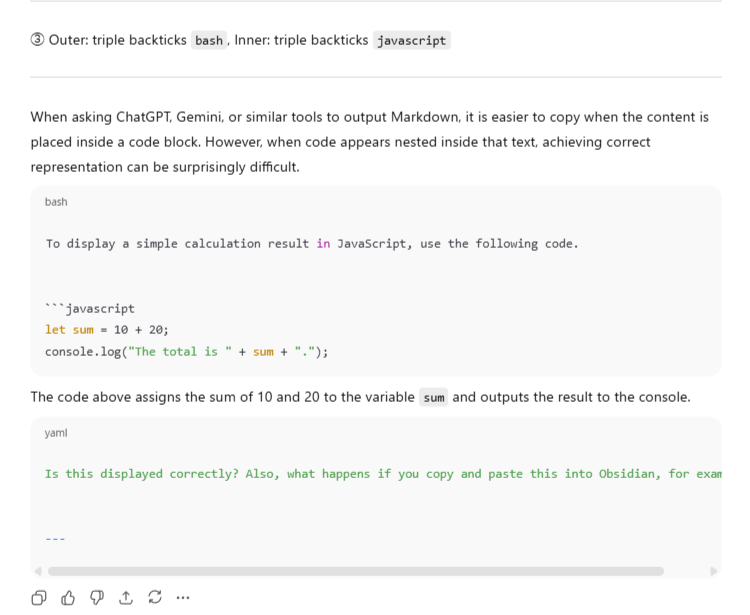
Task: Click the blue '---' separator in the yaml block
Action: coord(55,538)
